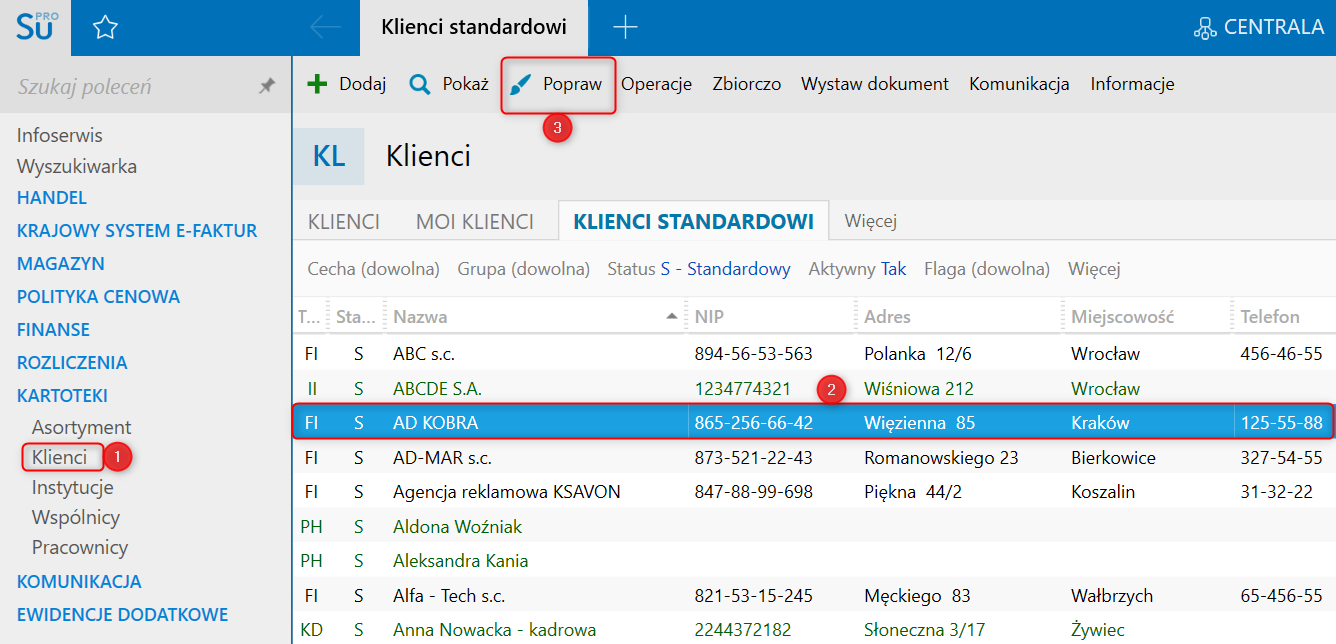Select the ABCDE S.A. client row
This screenshot has height=644, width=1336.
pos(814,388)
